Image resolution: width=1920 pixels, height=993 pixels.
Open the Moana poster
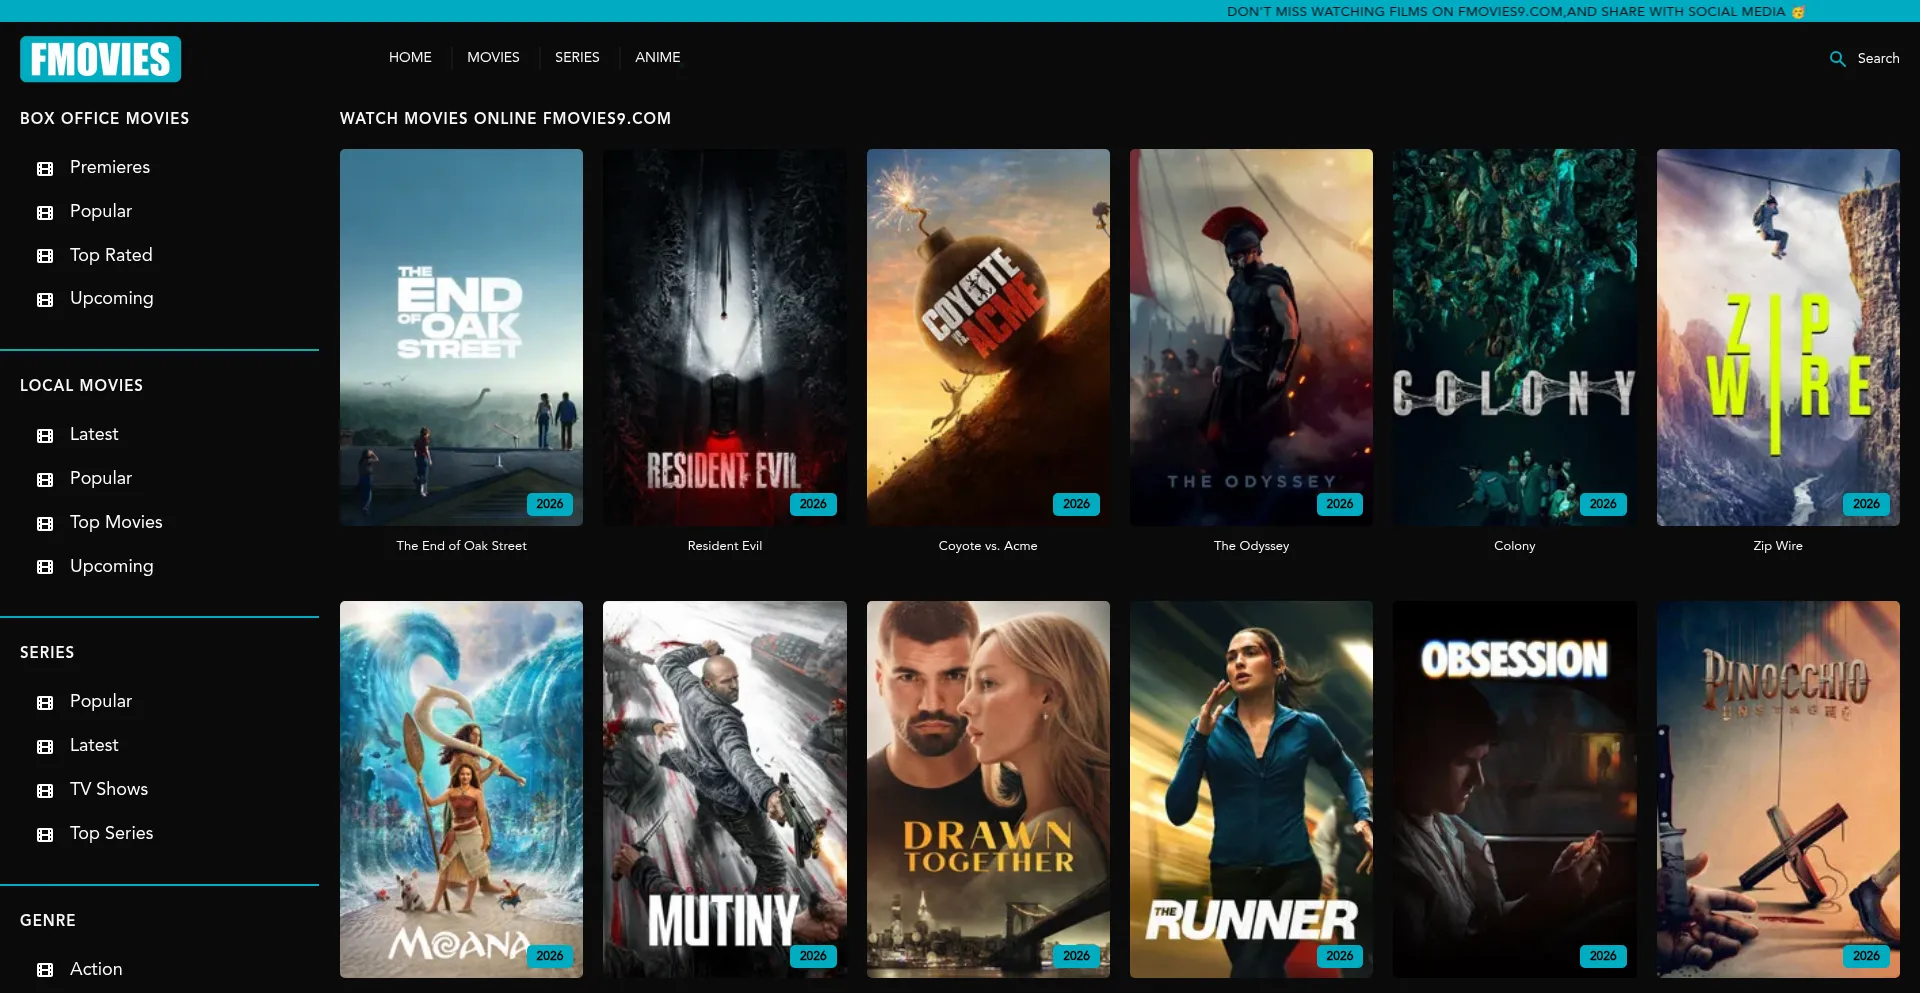tap(461, 789)
